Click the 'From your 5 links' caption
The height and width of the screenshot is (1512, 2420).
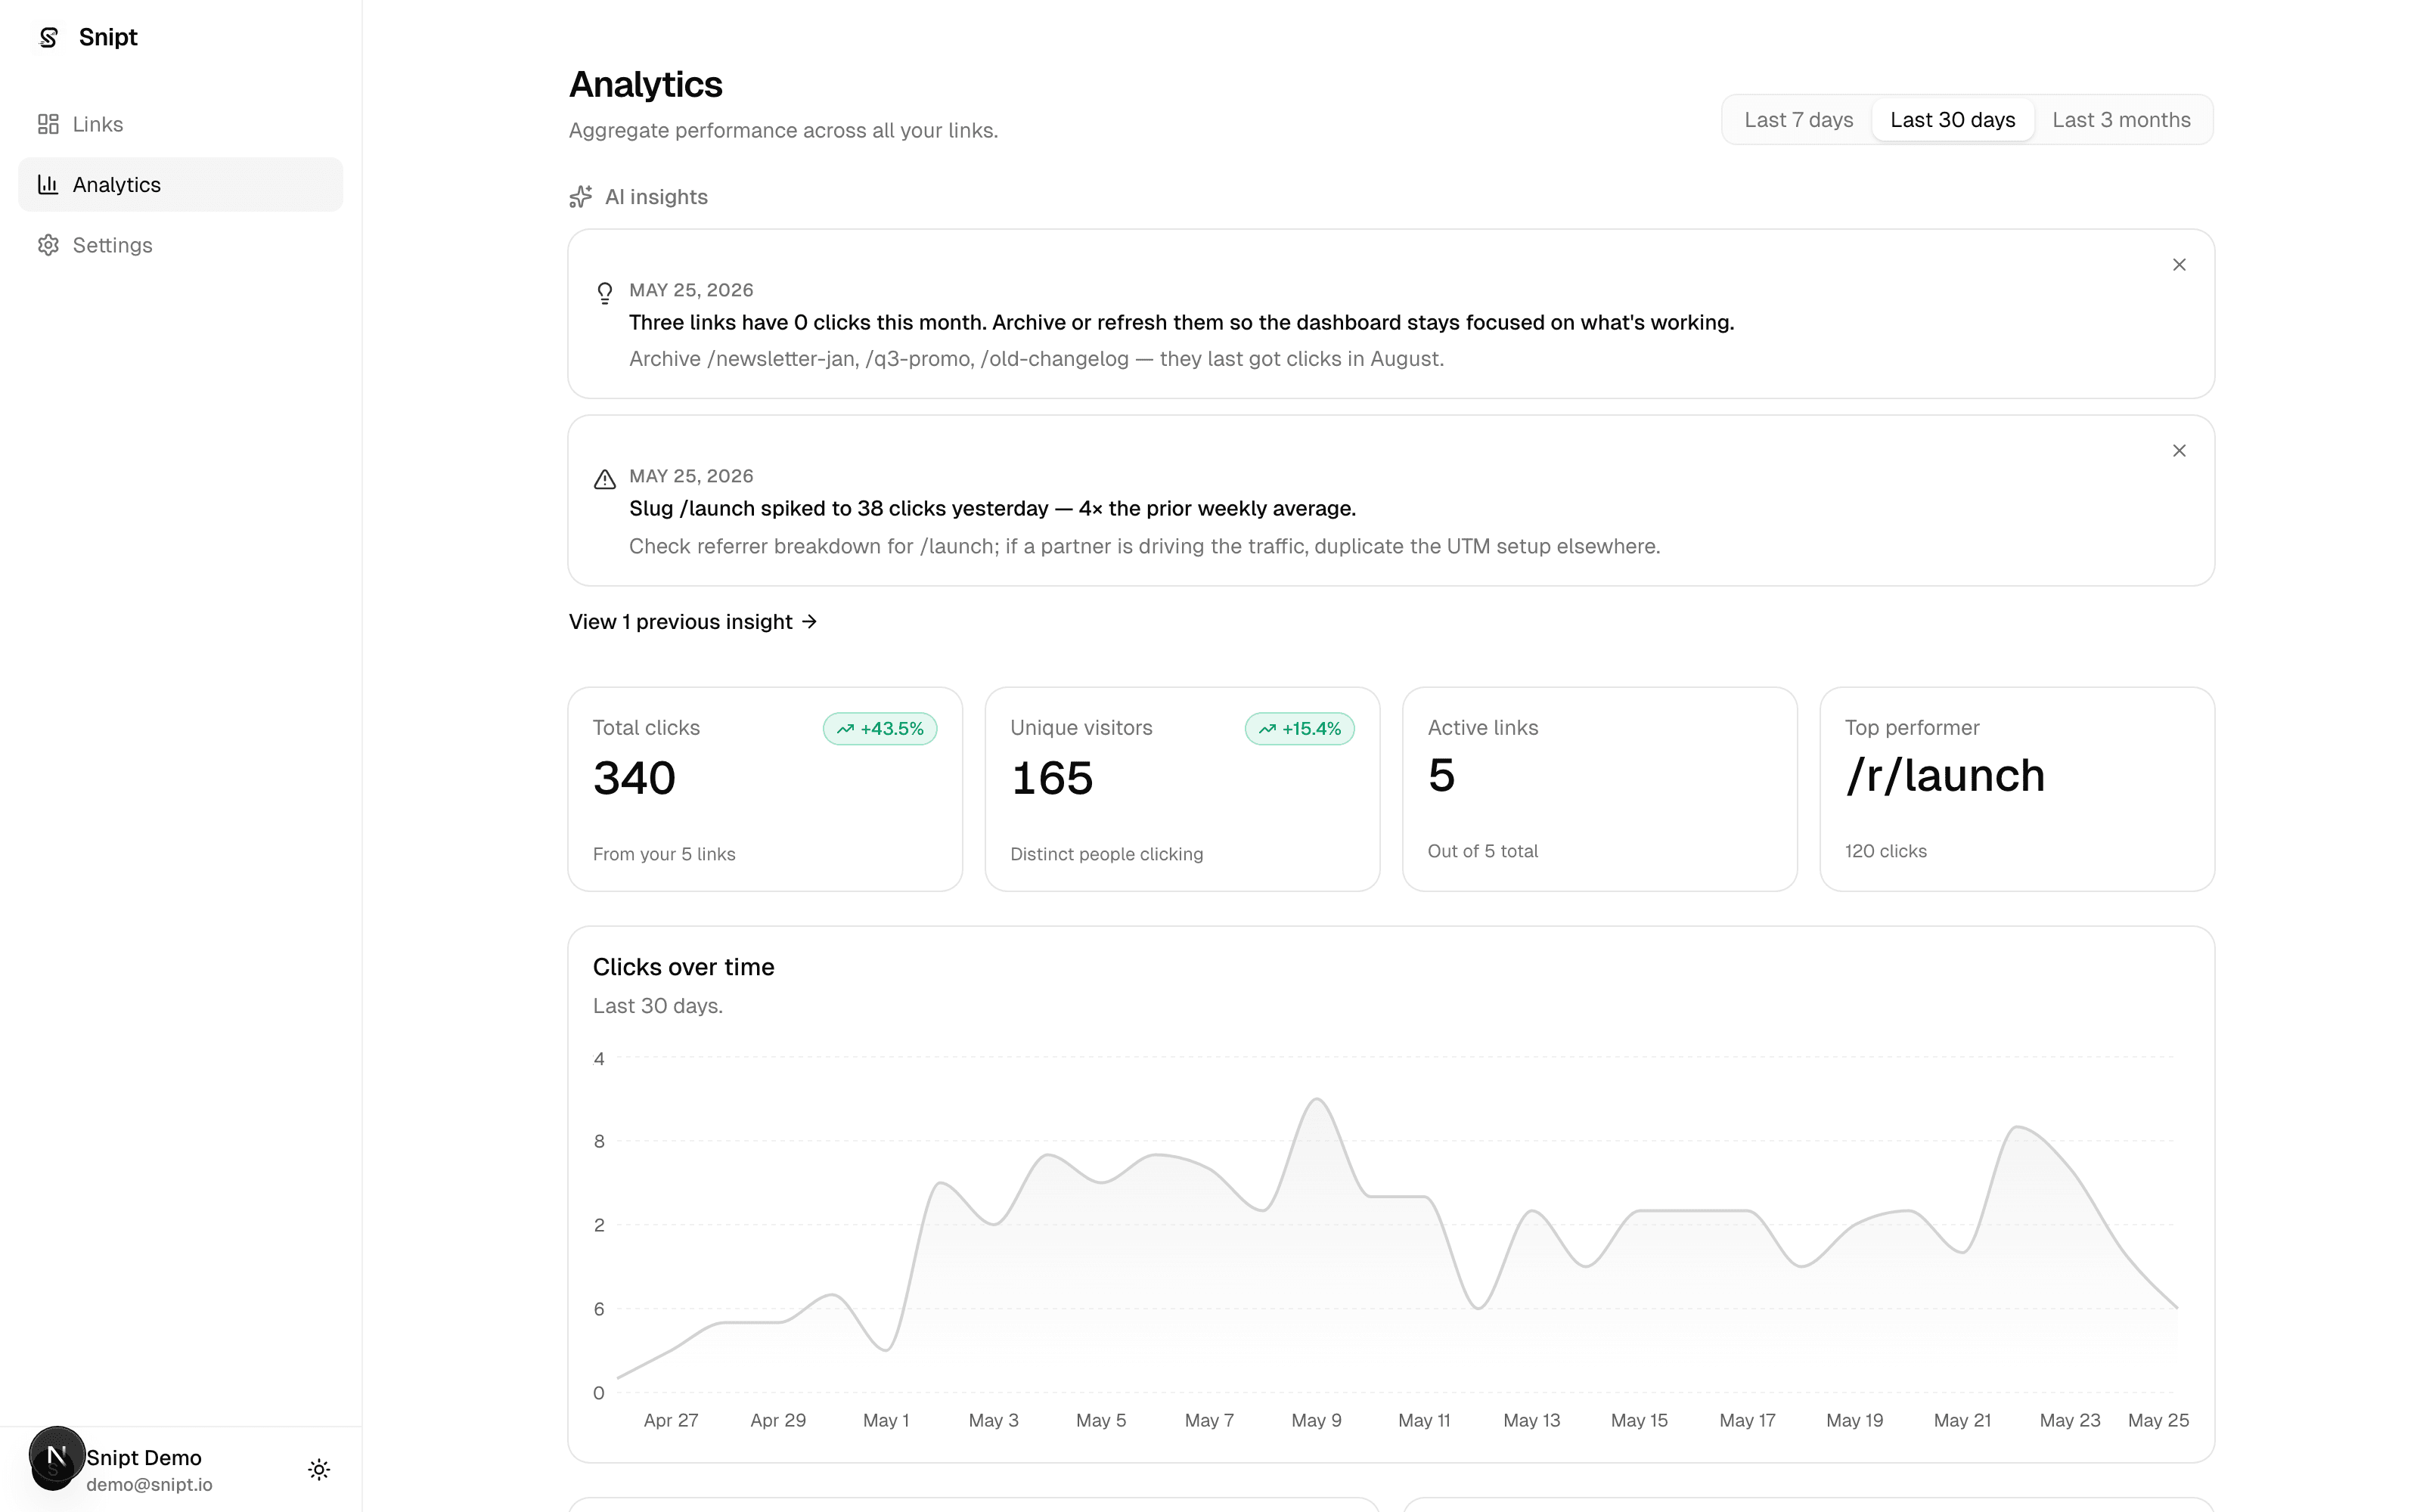tap(664, 854)
